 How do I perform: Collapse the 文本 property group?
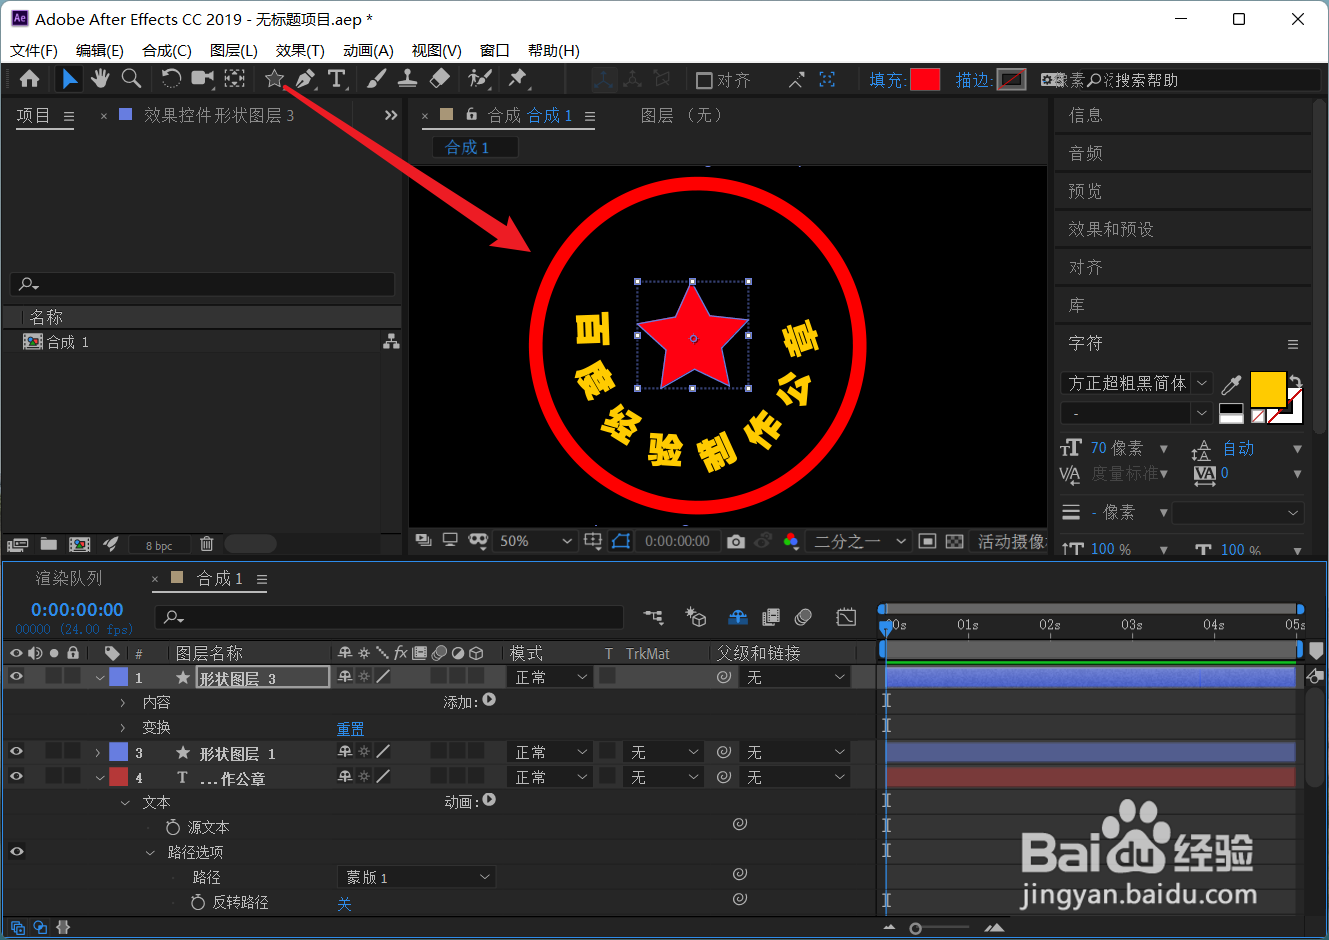click(124, 803)
